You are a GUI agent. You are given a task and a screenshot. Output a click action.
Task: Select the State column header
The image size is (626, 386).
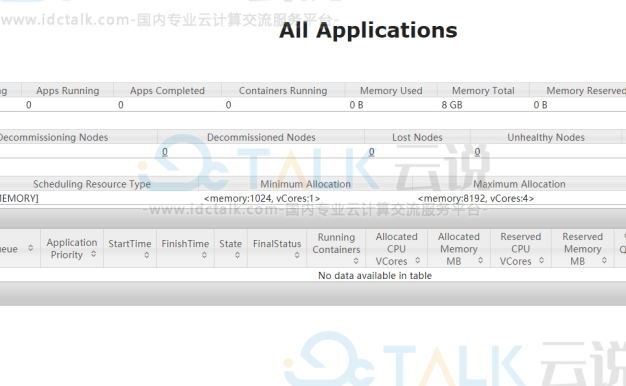231,248
